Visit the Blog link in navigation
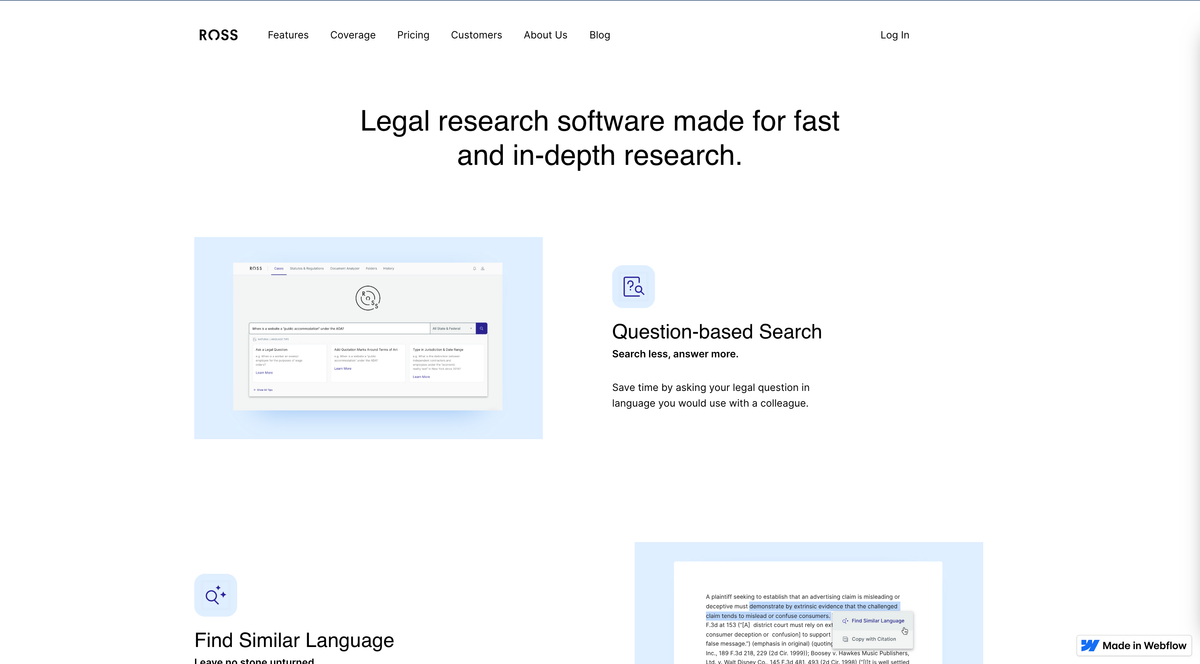Image resolution: width=1200 pixels, height=664 pixels. tap(600, 35)
